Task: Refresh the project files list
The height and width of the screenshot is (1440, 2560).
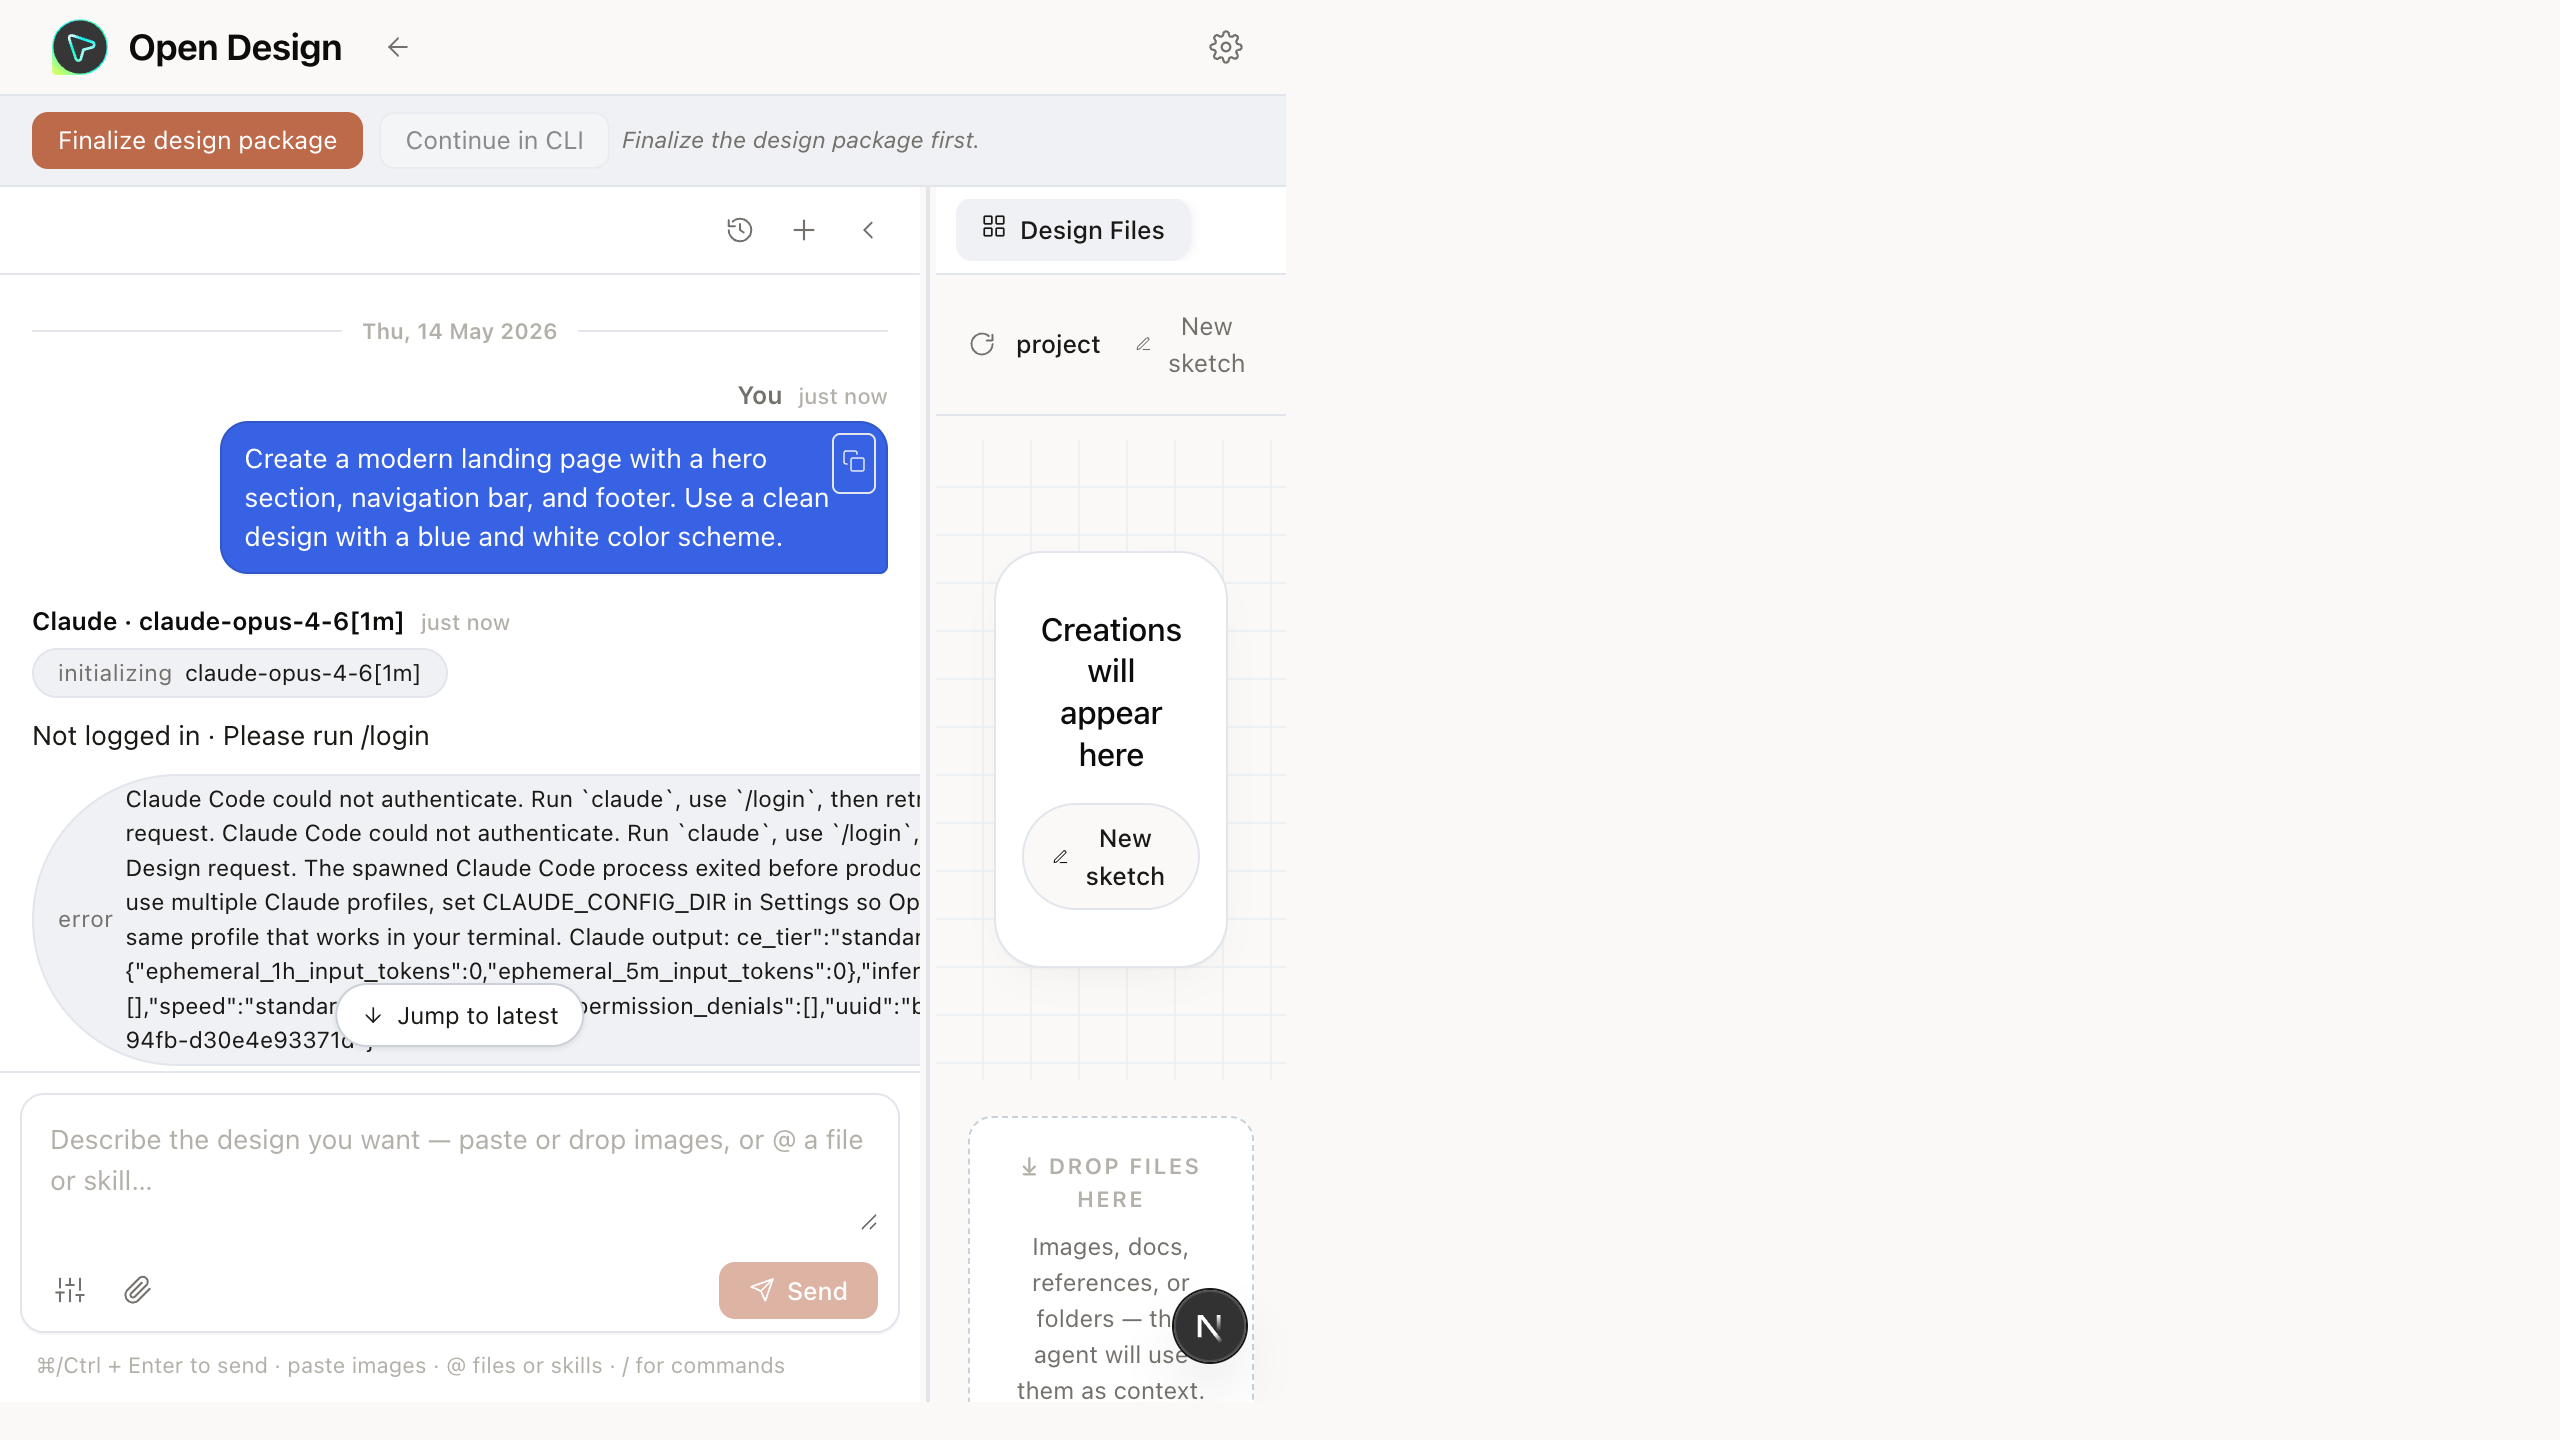Action: [982, 344]
